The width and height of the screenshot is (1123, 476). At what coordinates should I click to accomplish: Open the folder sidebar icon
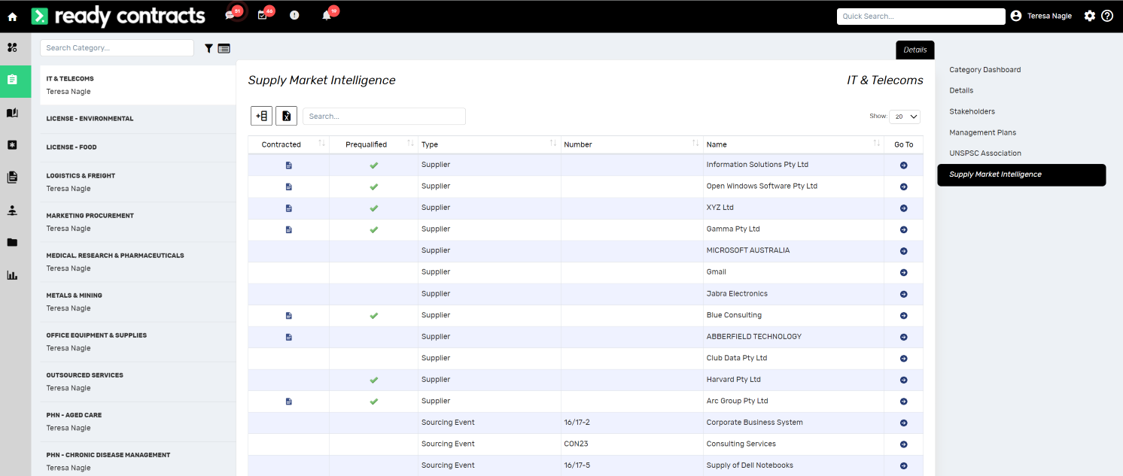click(x=12, y=243)
